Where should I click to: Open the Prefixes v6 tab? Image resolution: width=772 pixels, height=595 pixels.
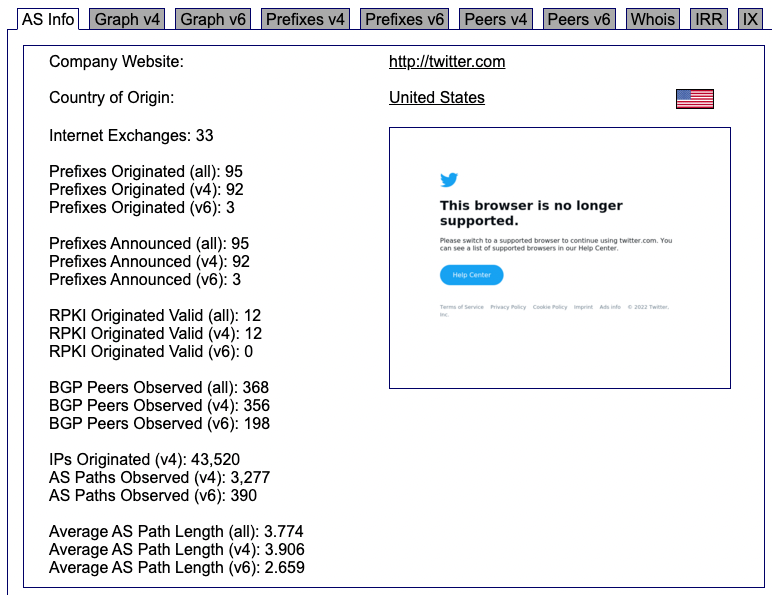[x=404, y=19]
